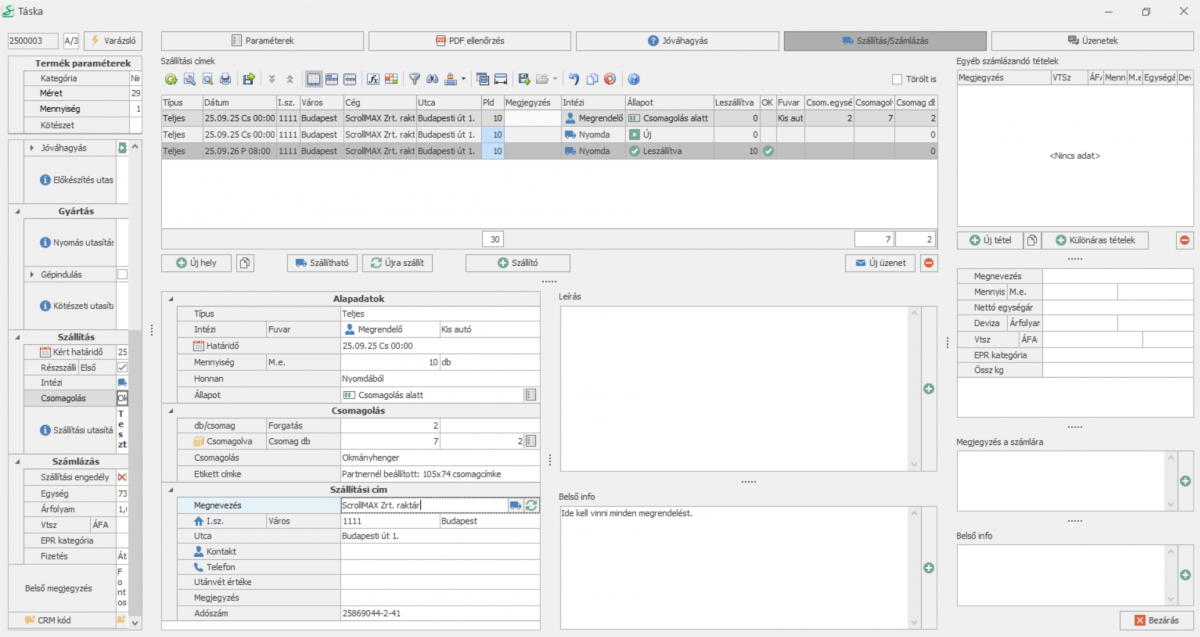Click the Szállítható button

321,263
